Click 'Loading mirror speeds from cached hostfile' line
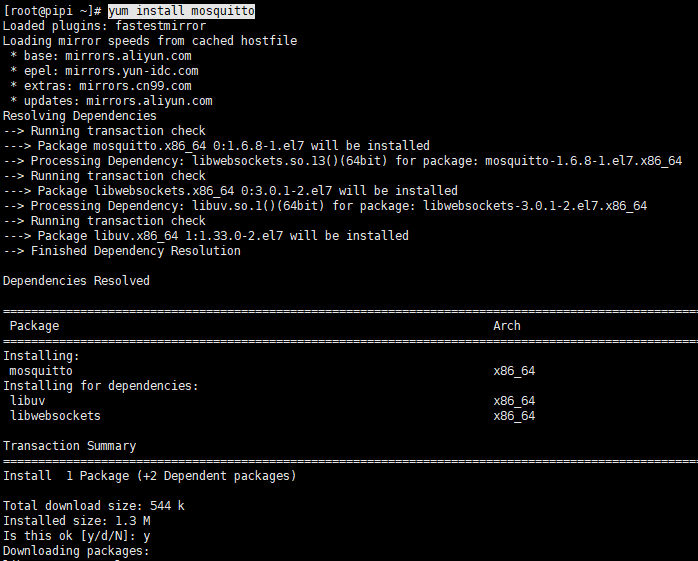The height and width of the screenshot is (561, 698). [150, 41]
